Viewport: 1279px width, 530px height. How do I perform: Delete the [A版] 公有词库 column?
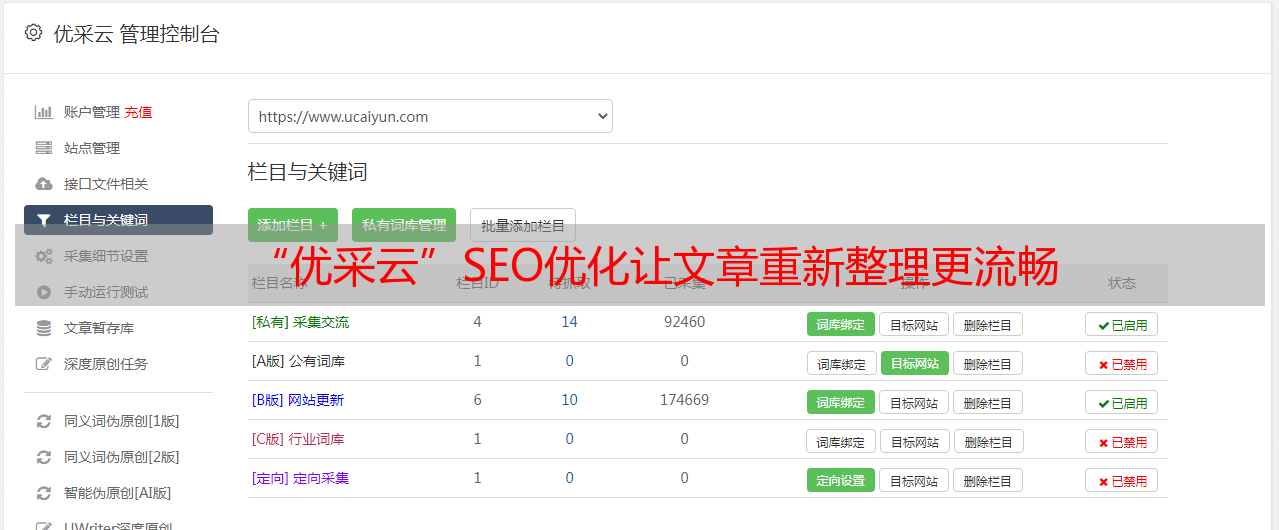tap(988, 363)
